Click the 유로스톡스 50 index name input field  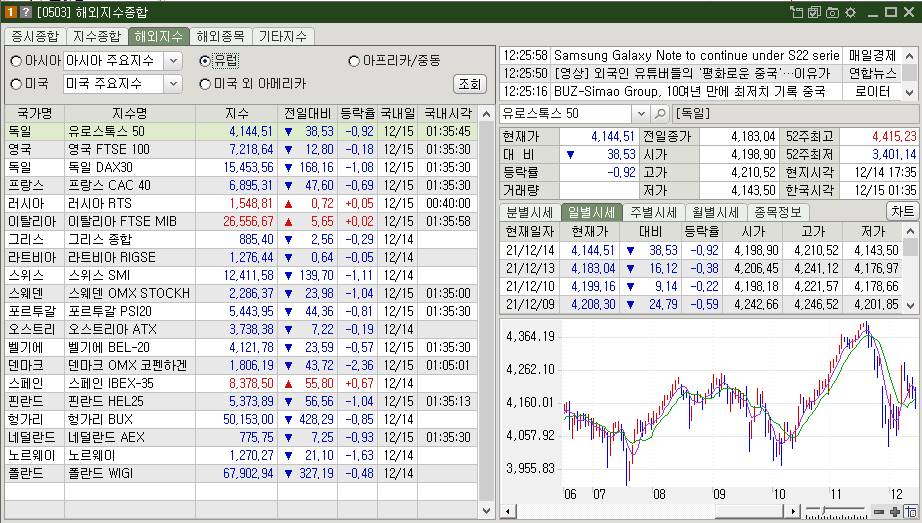point(566,113)
